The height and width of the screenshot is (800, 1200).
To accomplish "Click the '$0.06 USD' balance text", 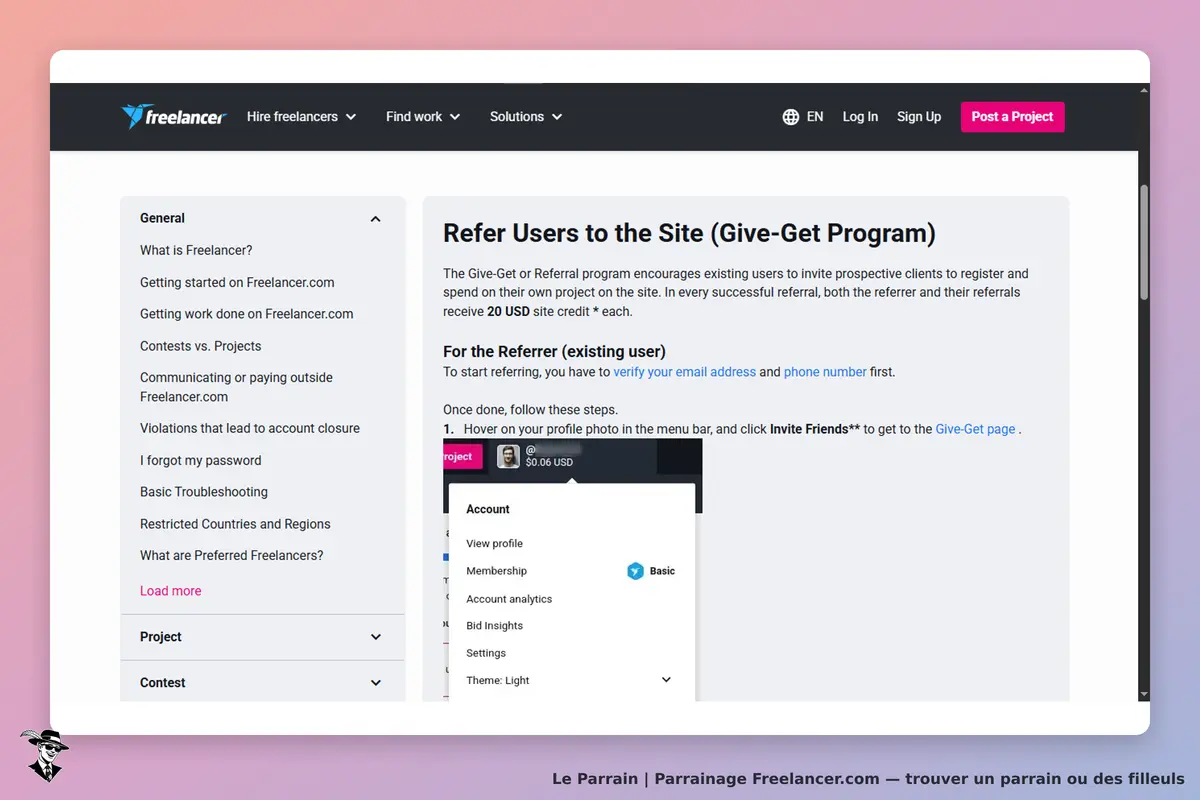I will pos(549,463).
